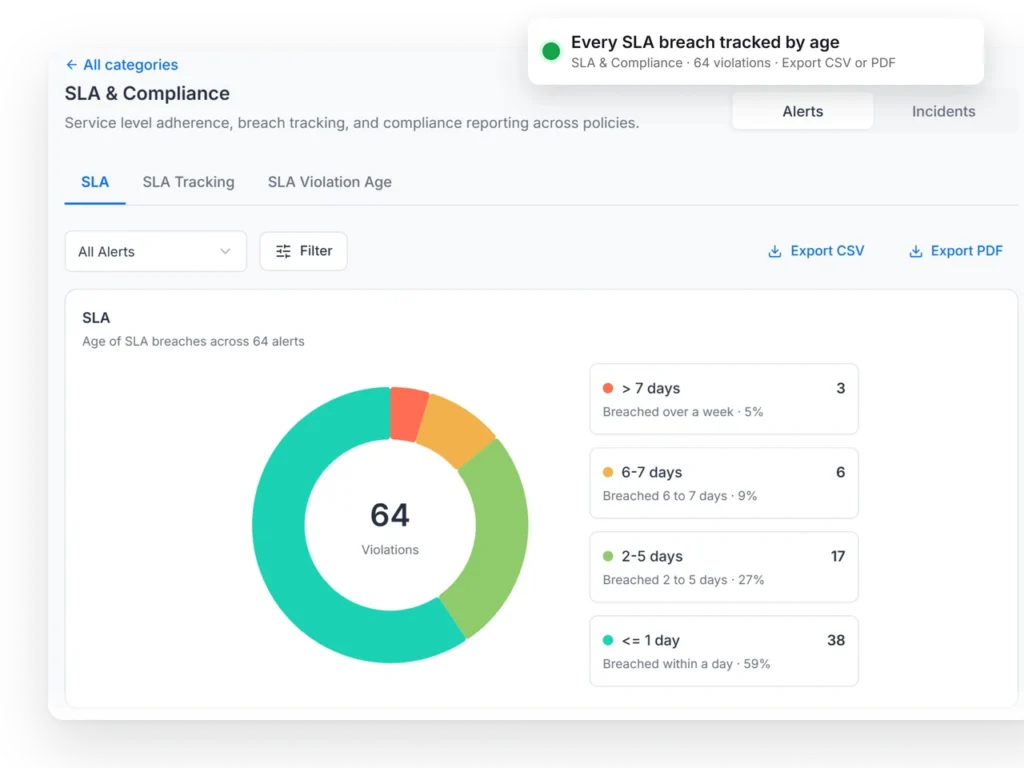Image resolution: width=1024 pixels, height=768 pixels.
Task: Open the Filter button
Action: pyautogui.click(x=304, y=251)
